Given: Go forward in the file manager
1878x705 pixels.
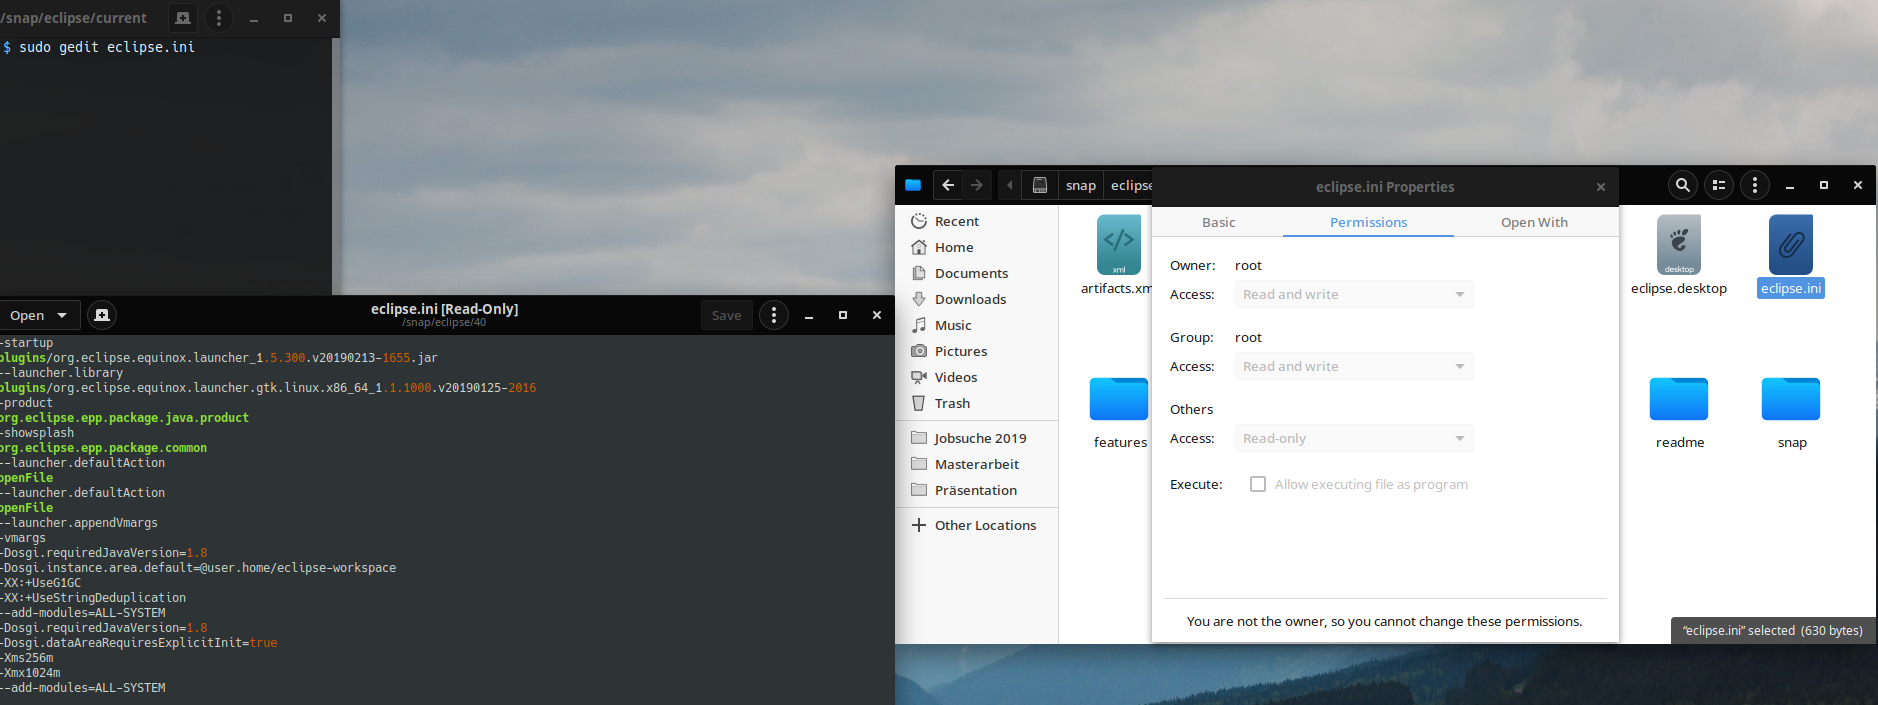Looking at the screenshot, I should (977, 185).
